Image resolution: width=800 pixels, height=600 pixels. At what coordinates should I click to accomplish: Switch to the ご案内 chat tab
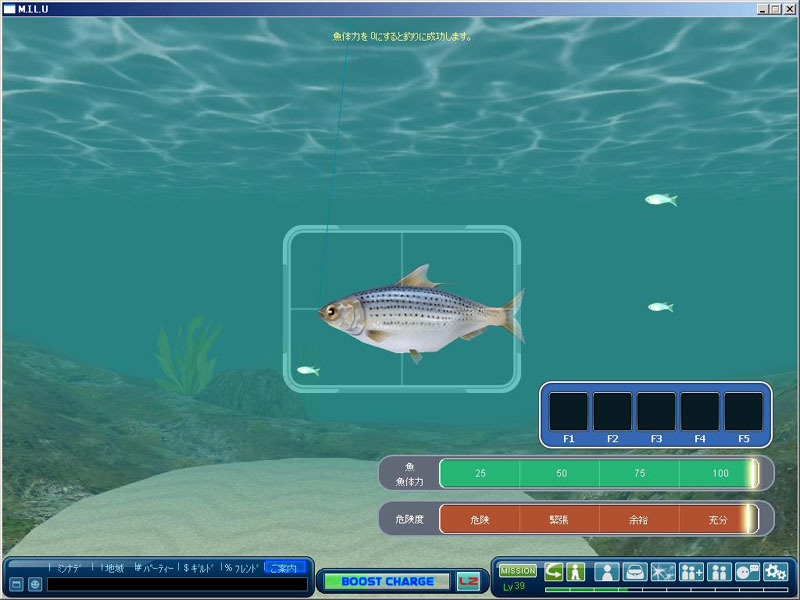[x=284, y=568]
